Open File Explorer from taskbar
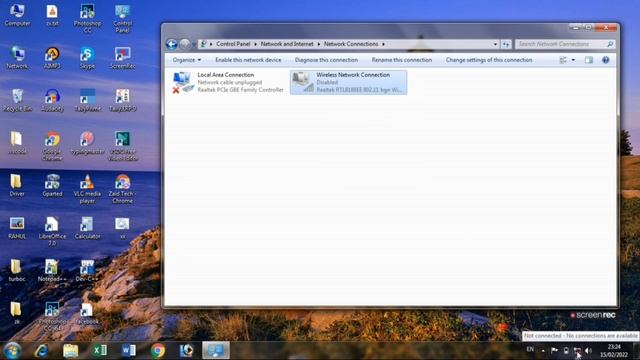The width and height of the screenshot is (640, 360). tap(70, 351)
